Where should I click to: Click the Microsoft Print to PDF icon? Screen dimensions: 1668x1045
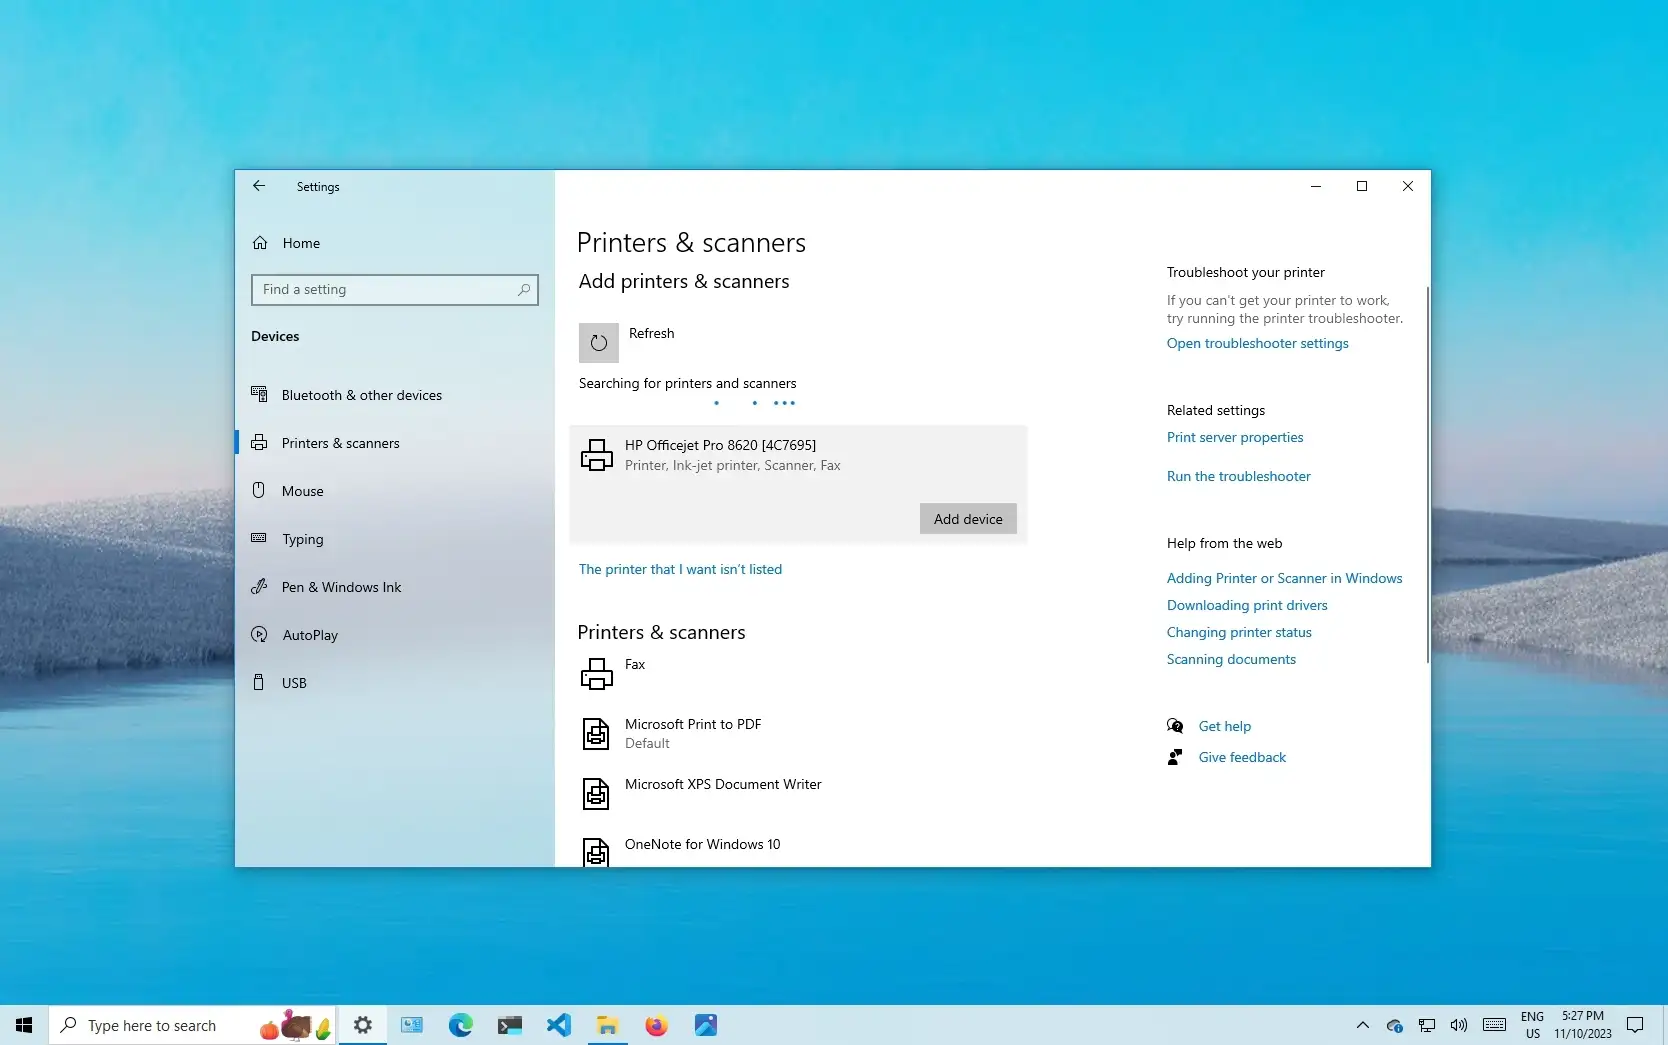(x=596, y=734)
